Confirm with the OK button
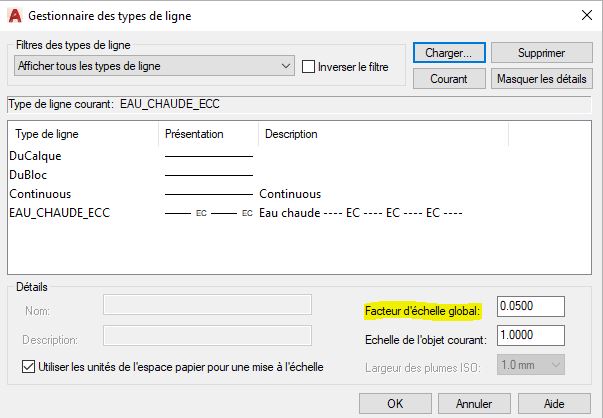Image resolution: width=603 pixels, height=418 pixels. click(x=395, y=404)
